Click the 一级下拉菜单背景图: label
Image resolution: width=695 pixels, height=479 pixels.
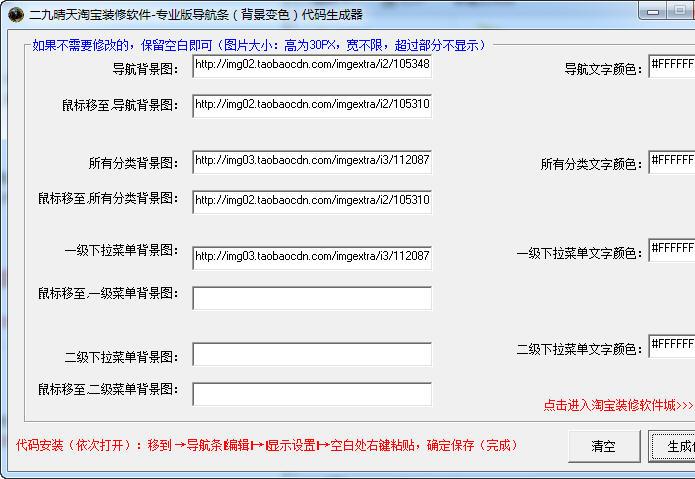point(121,250)
